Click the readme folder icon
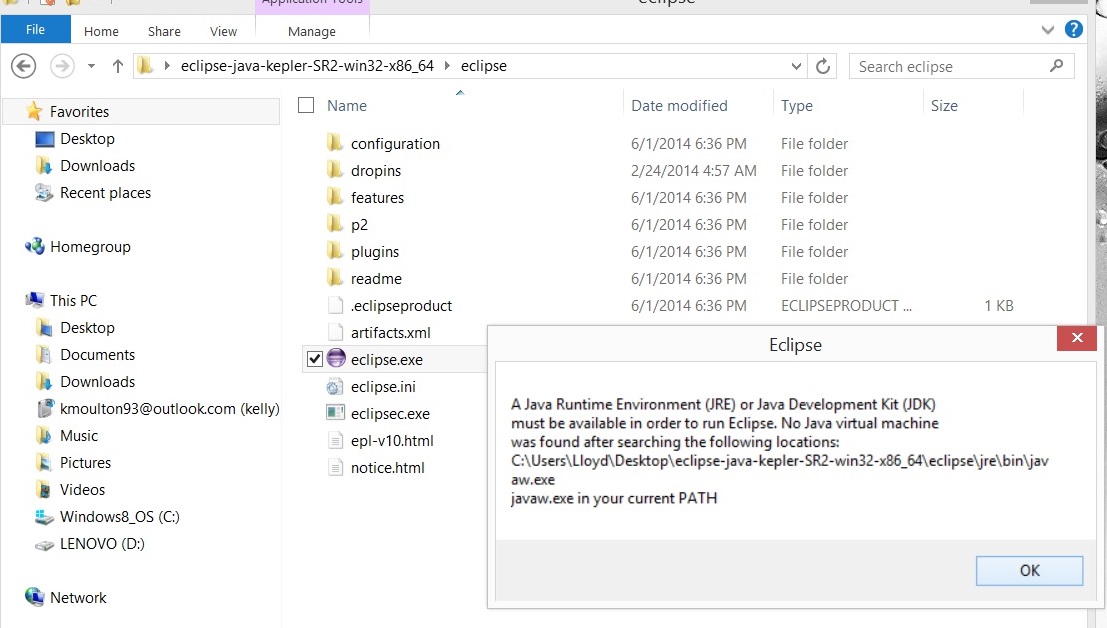Viewport: 1107px width, 628px height. point(335,277)
